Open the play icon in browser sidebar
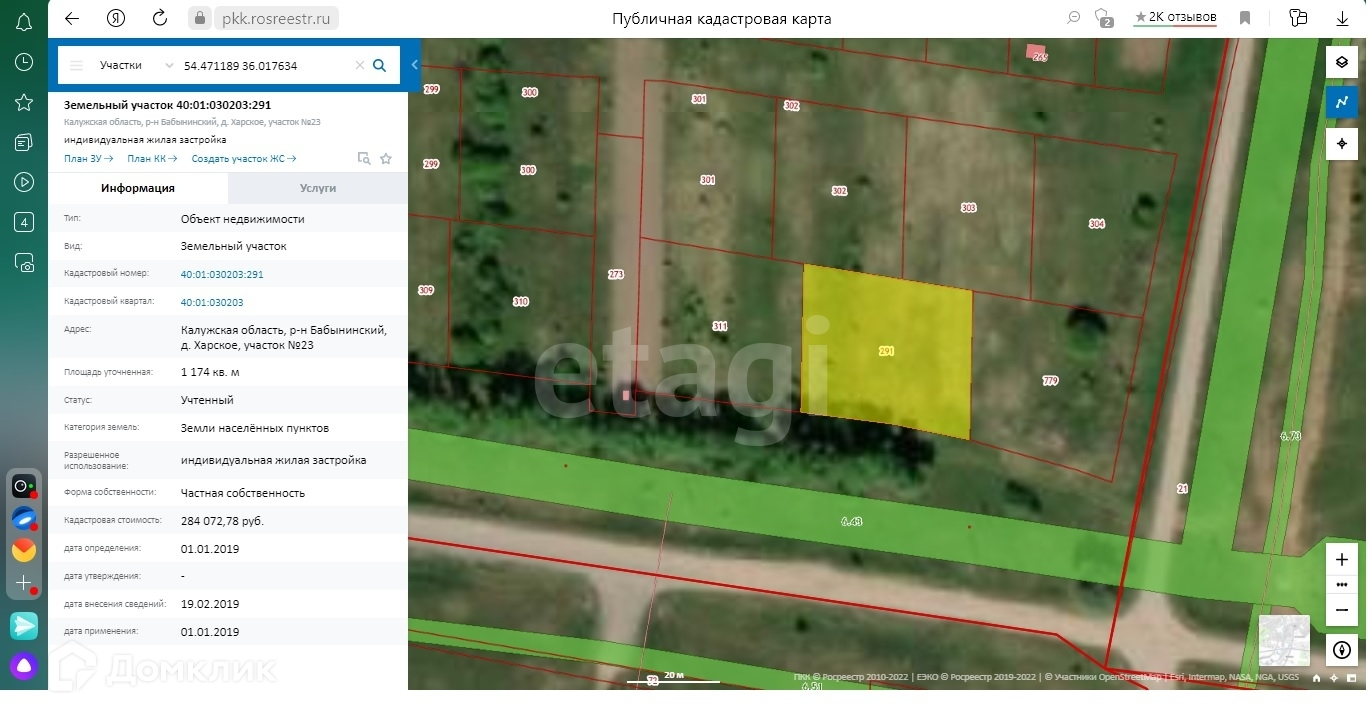1368x726 pixels. point(24,182)
